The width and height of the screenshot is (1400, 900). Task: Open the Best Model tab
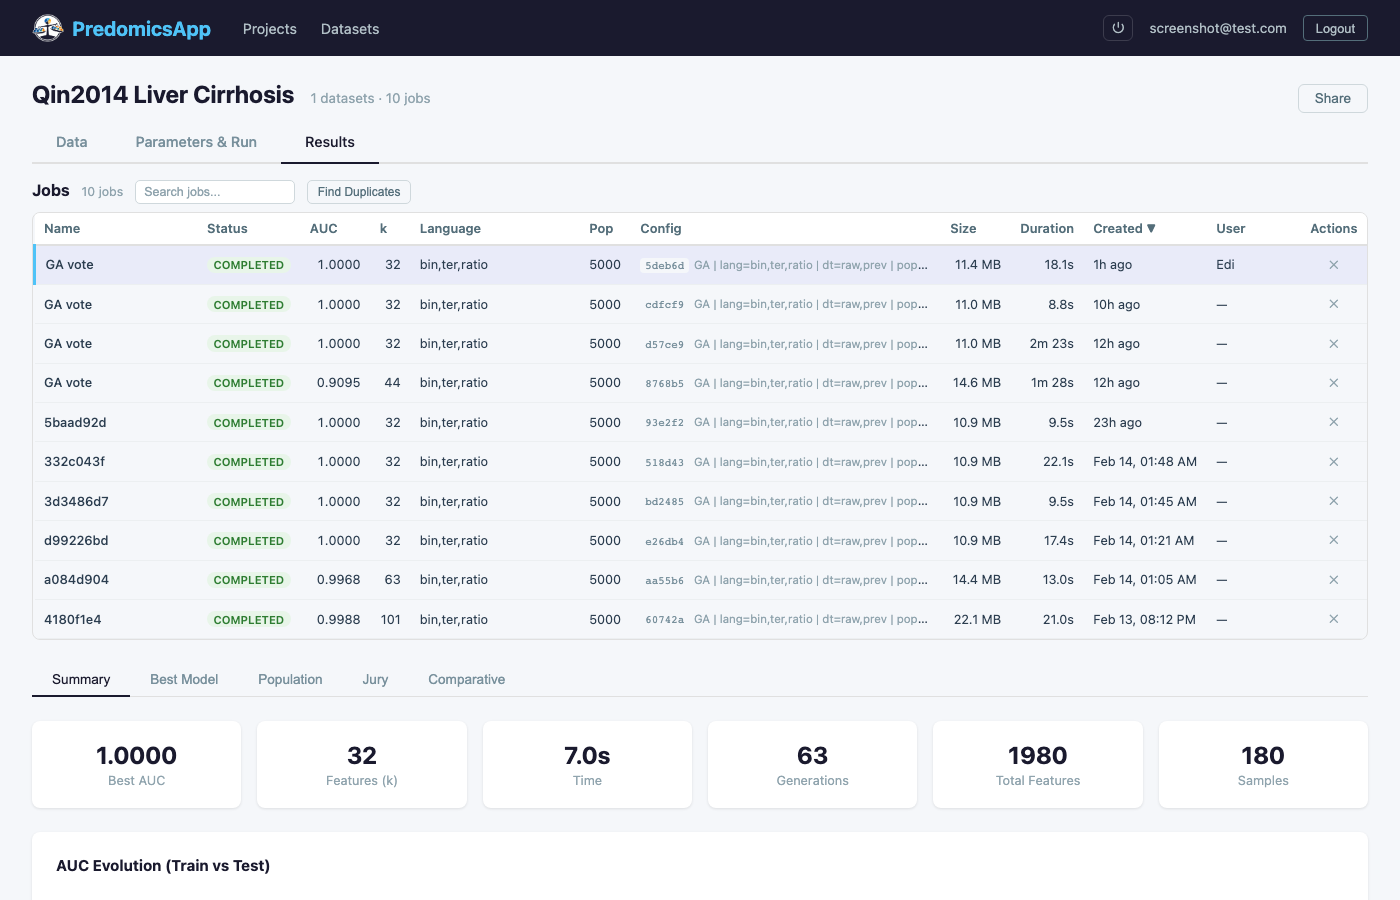pyautogui.click(x=184, y=679)
